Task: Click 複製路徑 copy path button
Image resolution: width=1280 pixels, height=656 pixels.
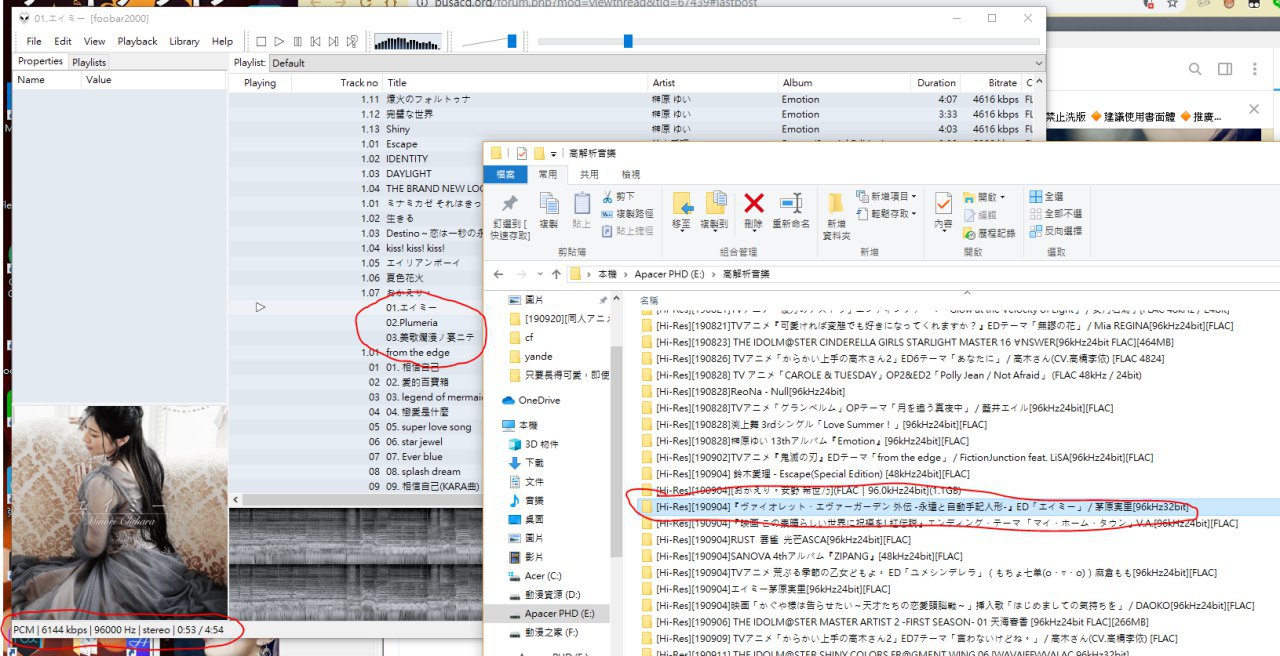Action: [628, 213]
